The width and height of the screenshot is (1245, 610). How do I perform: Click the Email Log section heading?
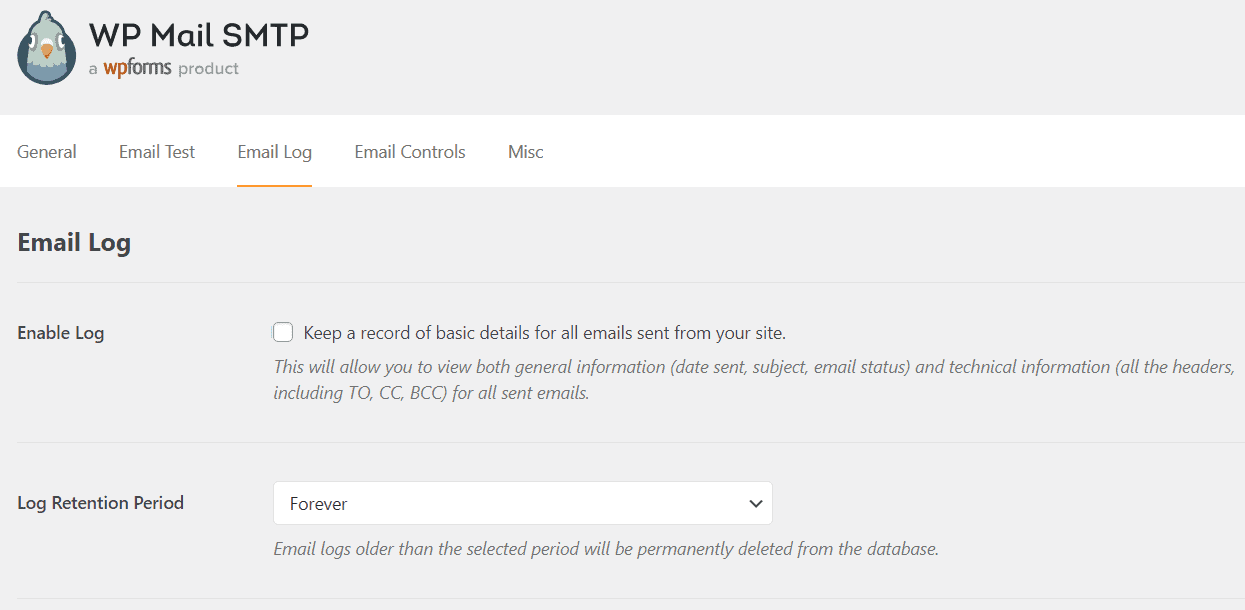point(74,242)
